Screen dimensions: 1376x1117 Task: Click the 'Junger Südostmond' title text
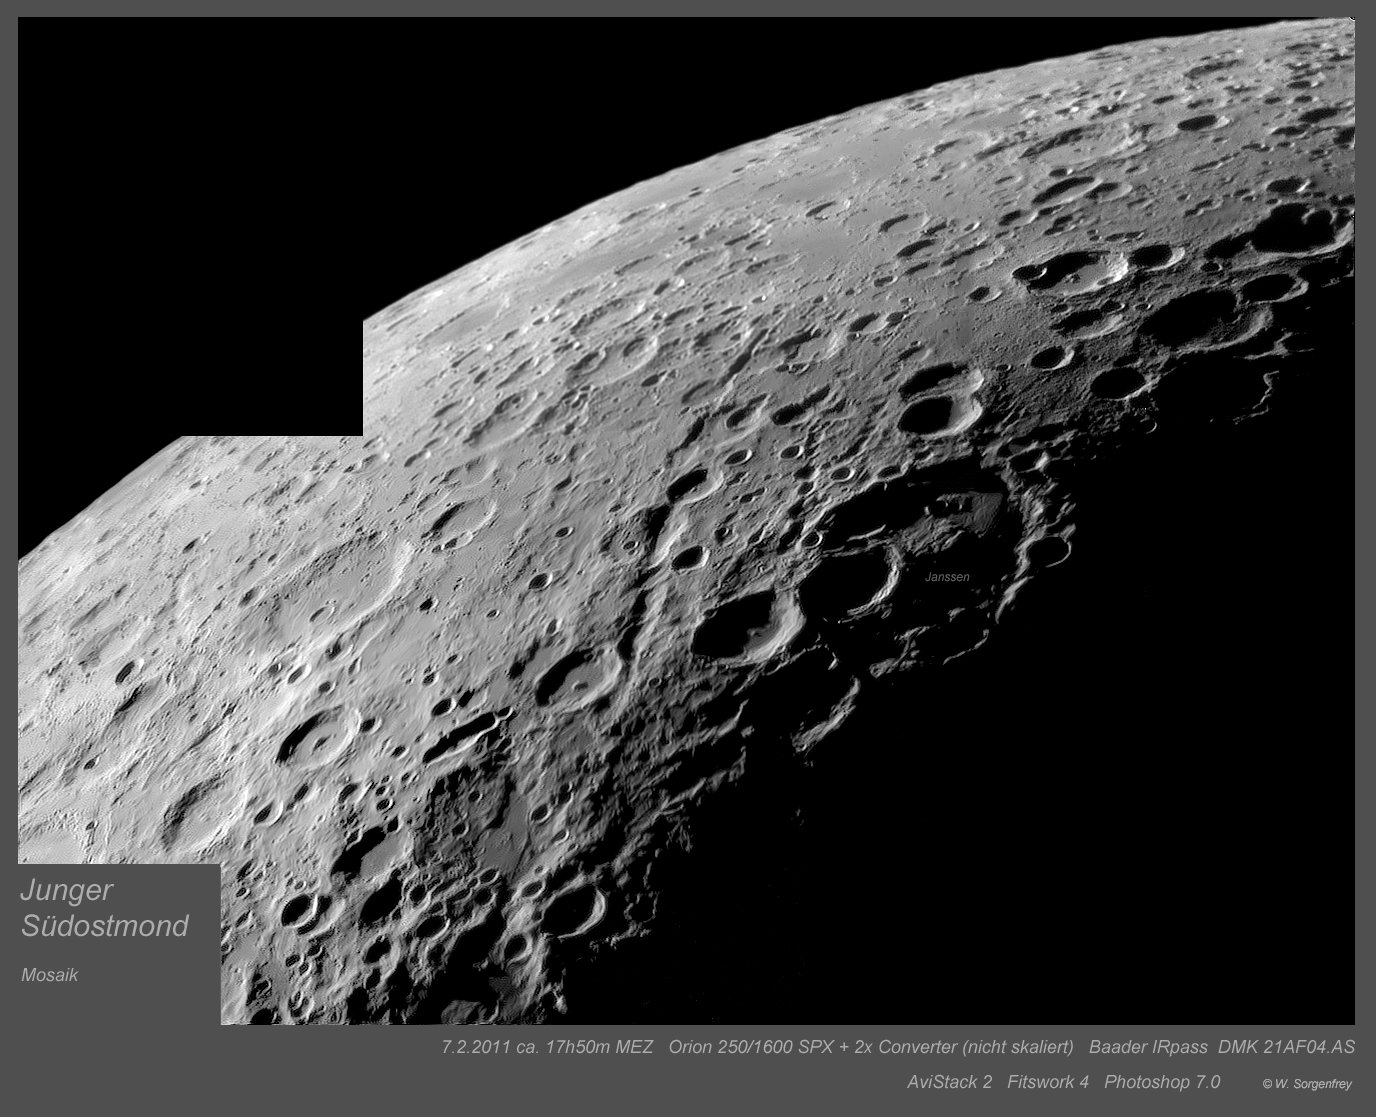105,908
